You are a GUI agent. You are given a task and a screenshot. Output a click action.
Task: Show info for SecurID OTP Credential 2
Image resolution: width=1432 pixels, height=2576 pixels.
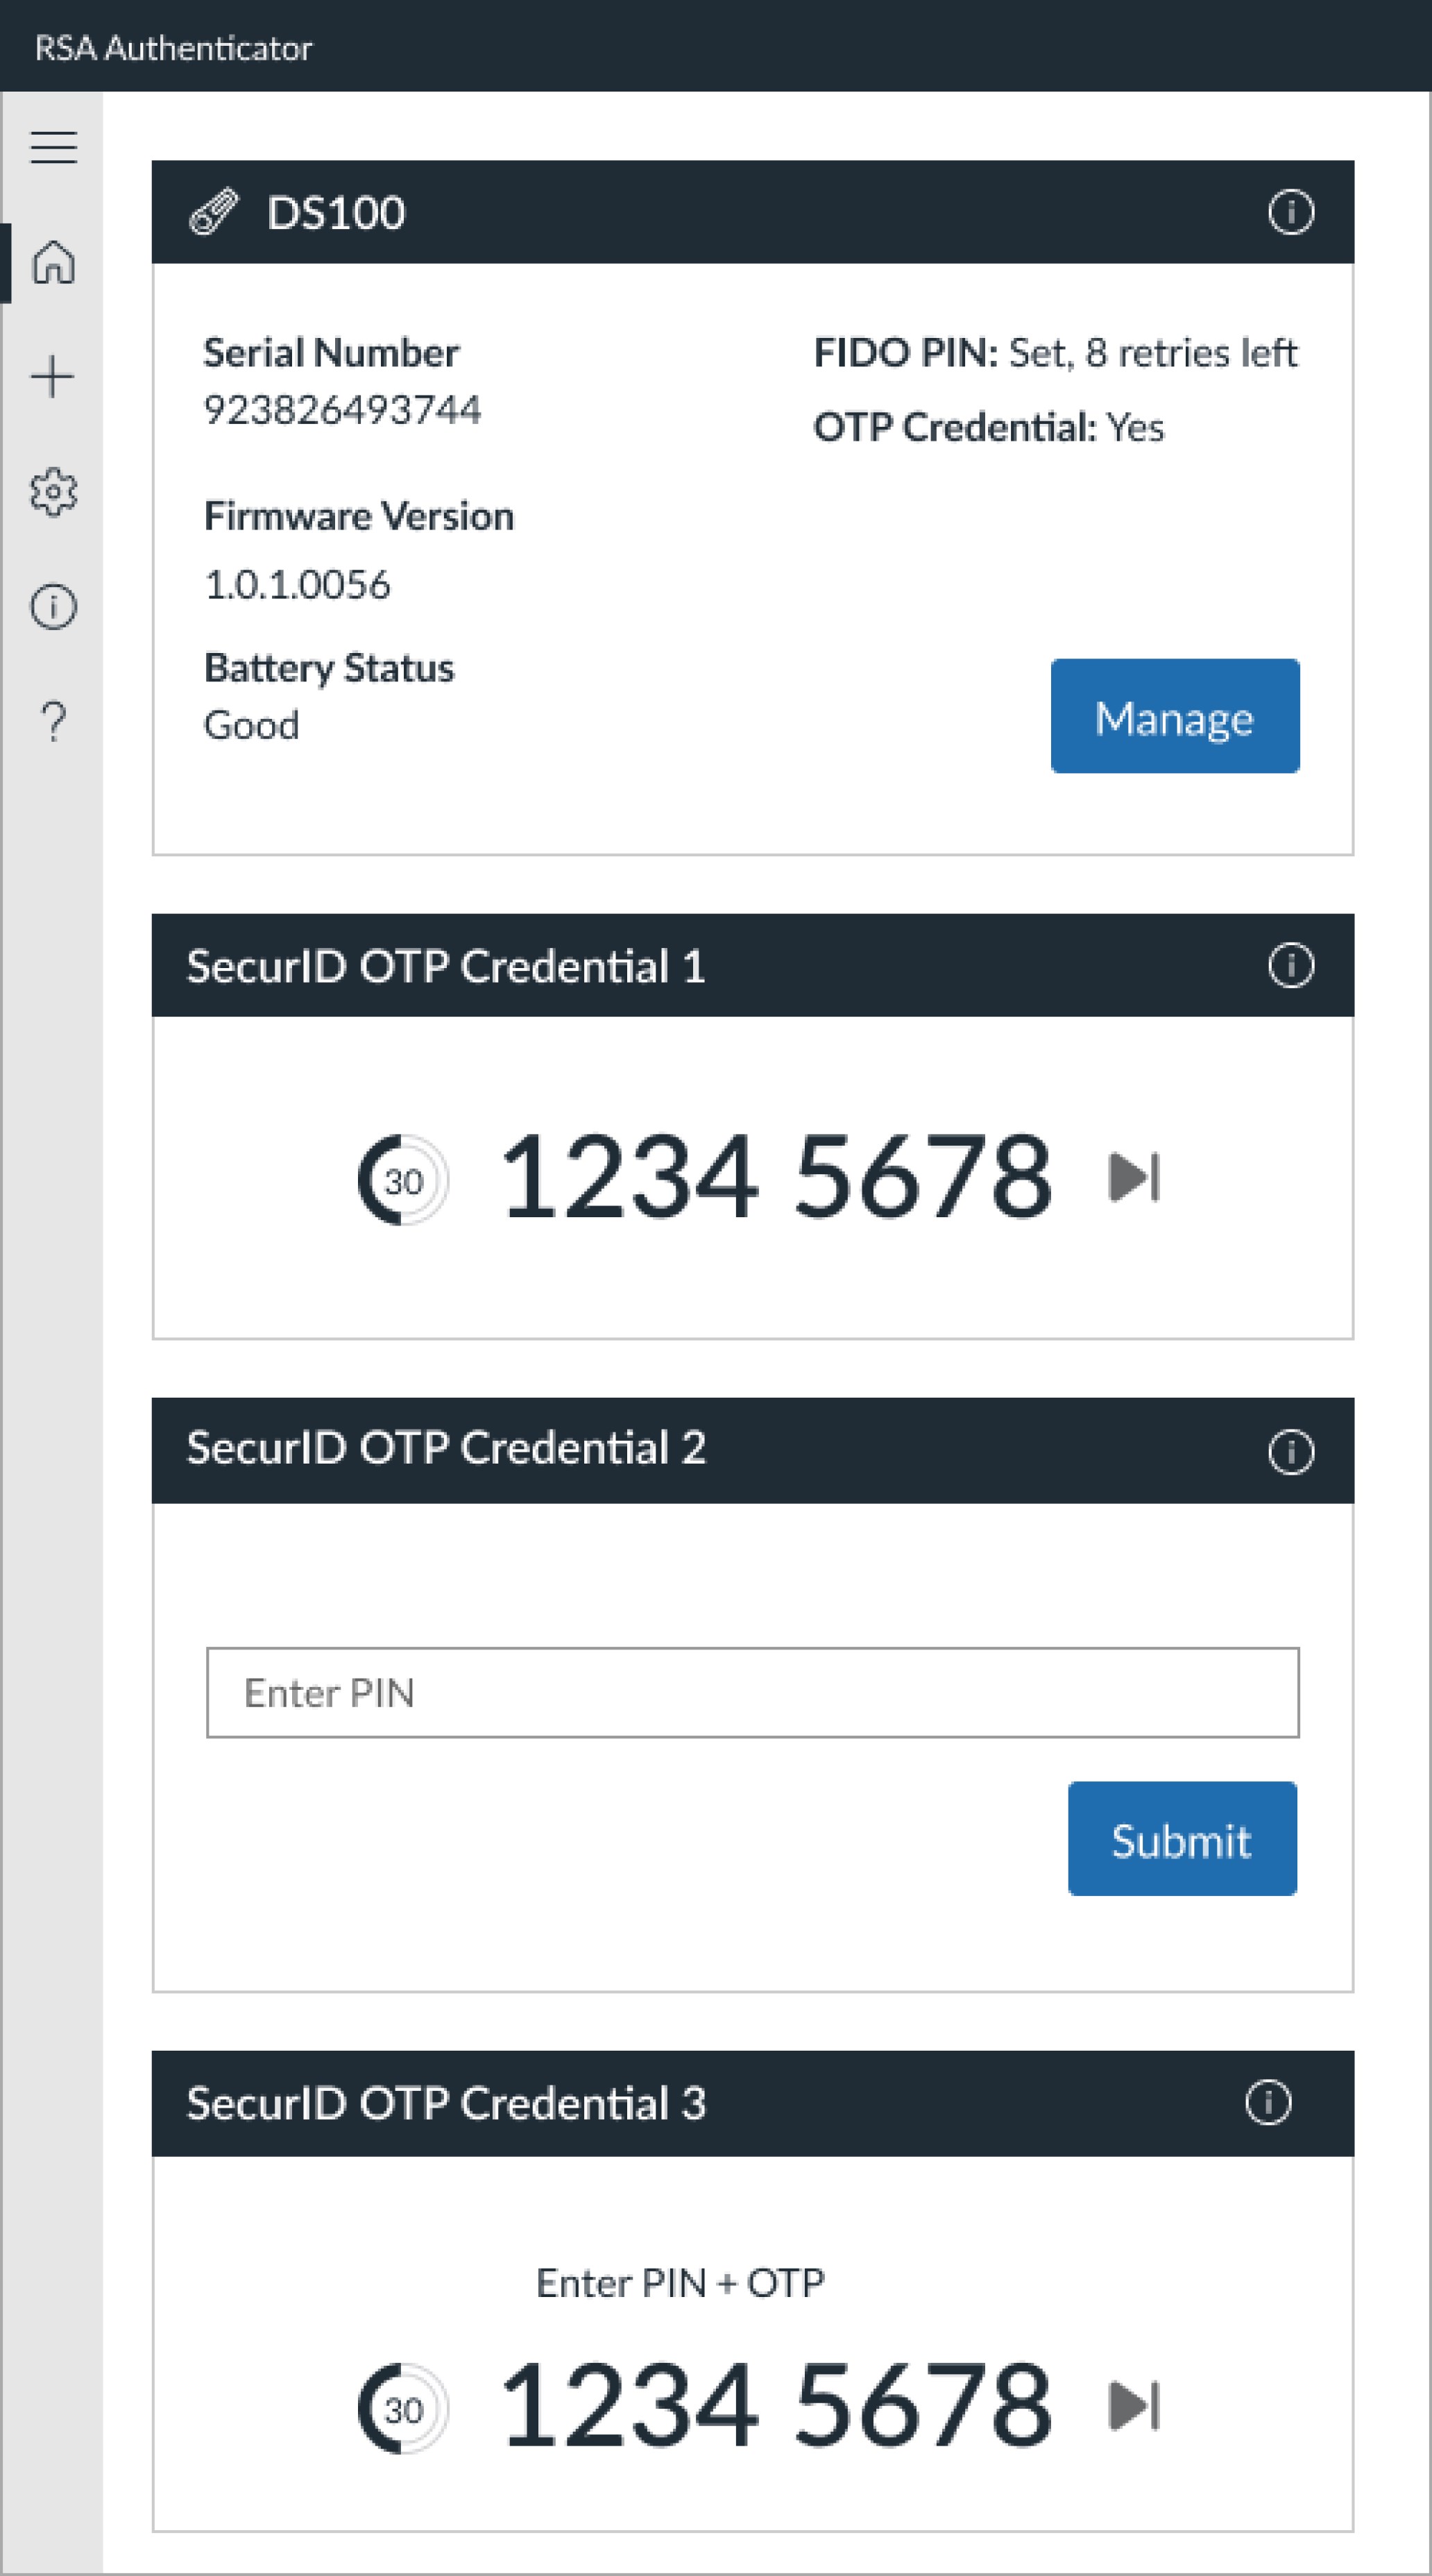[x=1290, y=1452]
